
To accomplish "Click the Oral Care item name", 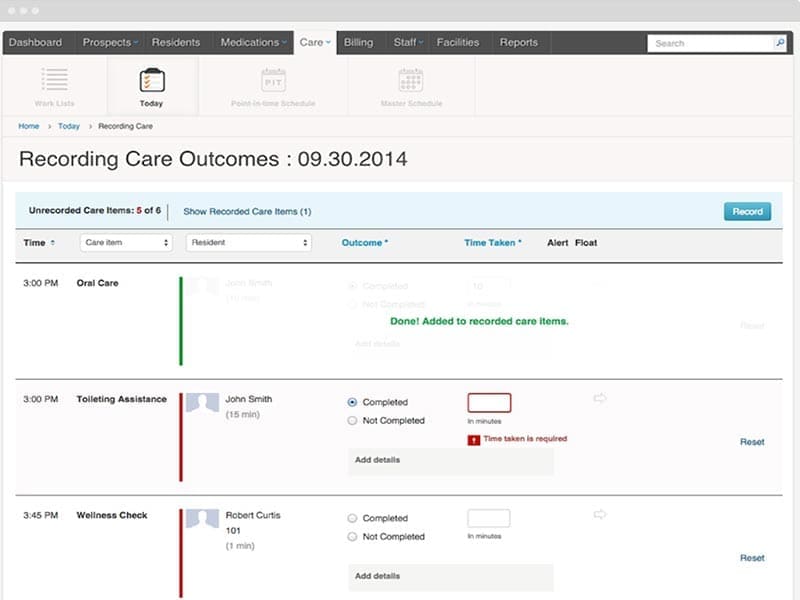I will pyautogui.click(x=97, y=283).
